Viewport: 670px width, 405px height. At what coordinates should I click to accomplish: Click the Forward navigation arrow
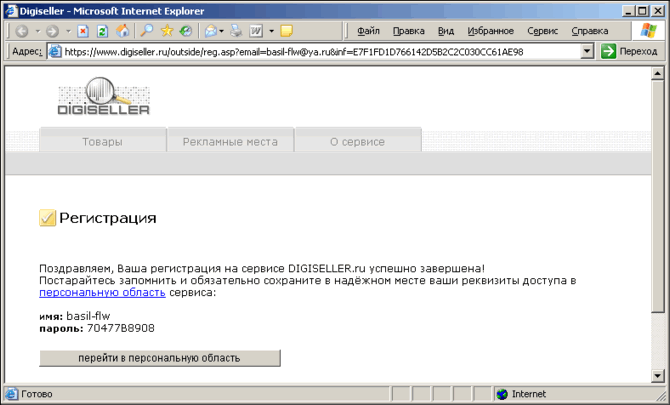coord(52,31)
